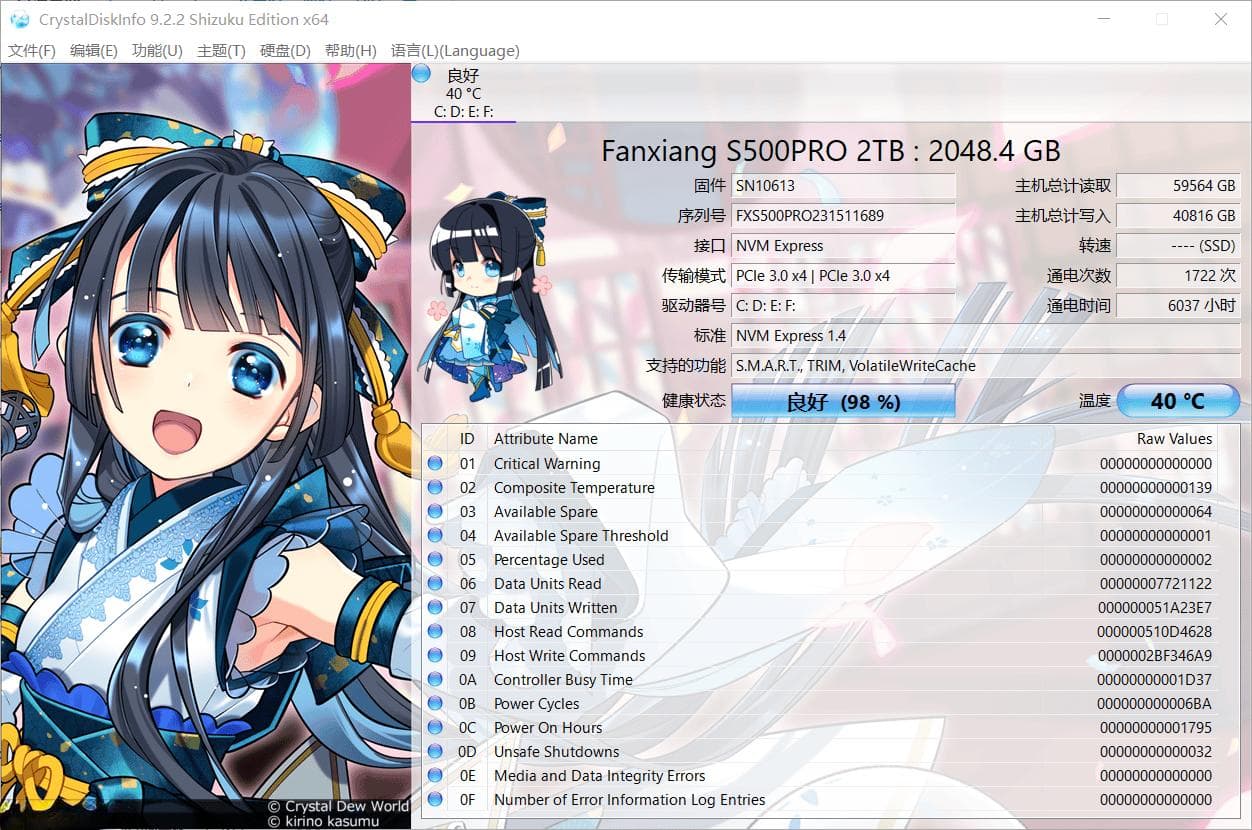
Task: Click the status orb for Host Write Commands
Action: 435,655
